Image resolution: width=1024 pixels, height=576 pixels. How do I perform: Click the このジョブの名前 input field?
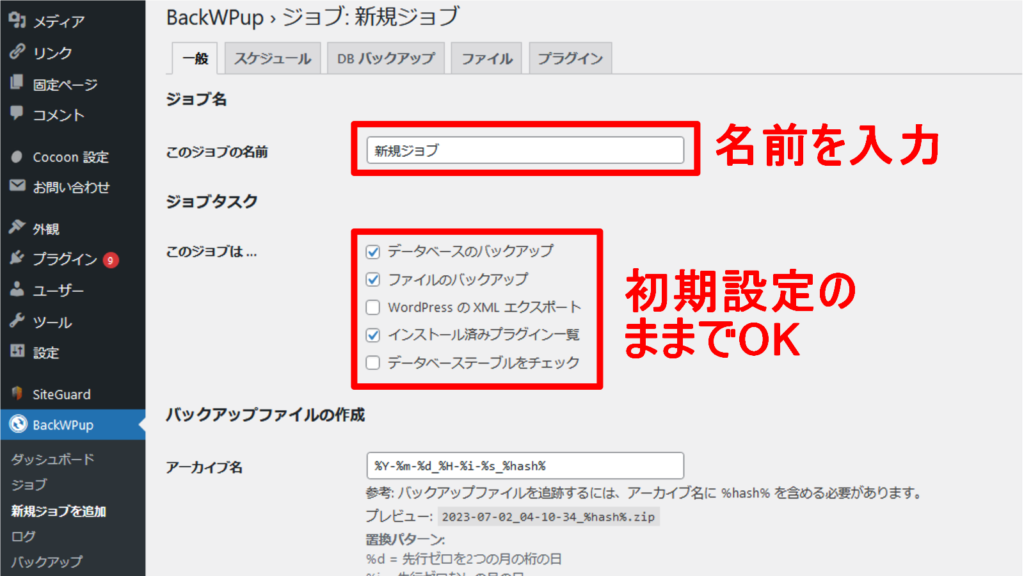(x=525, y=150)
